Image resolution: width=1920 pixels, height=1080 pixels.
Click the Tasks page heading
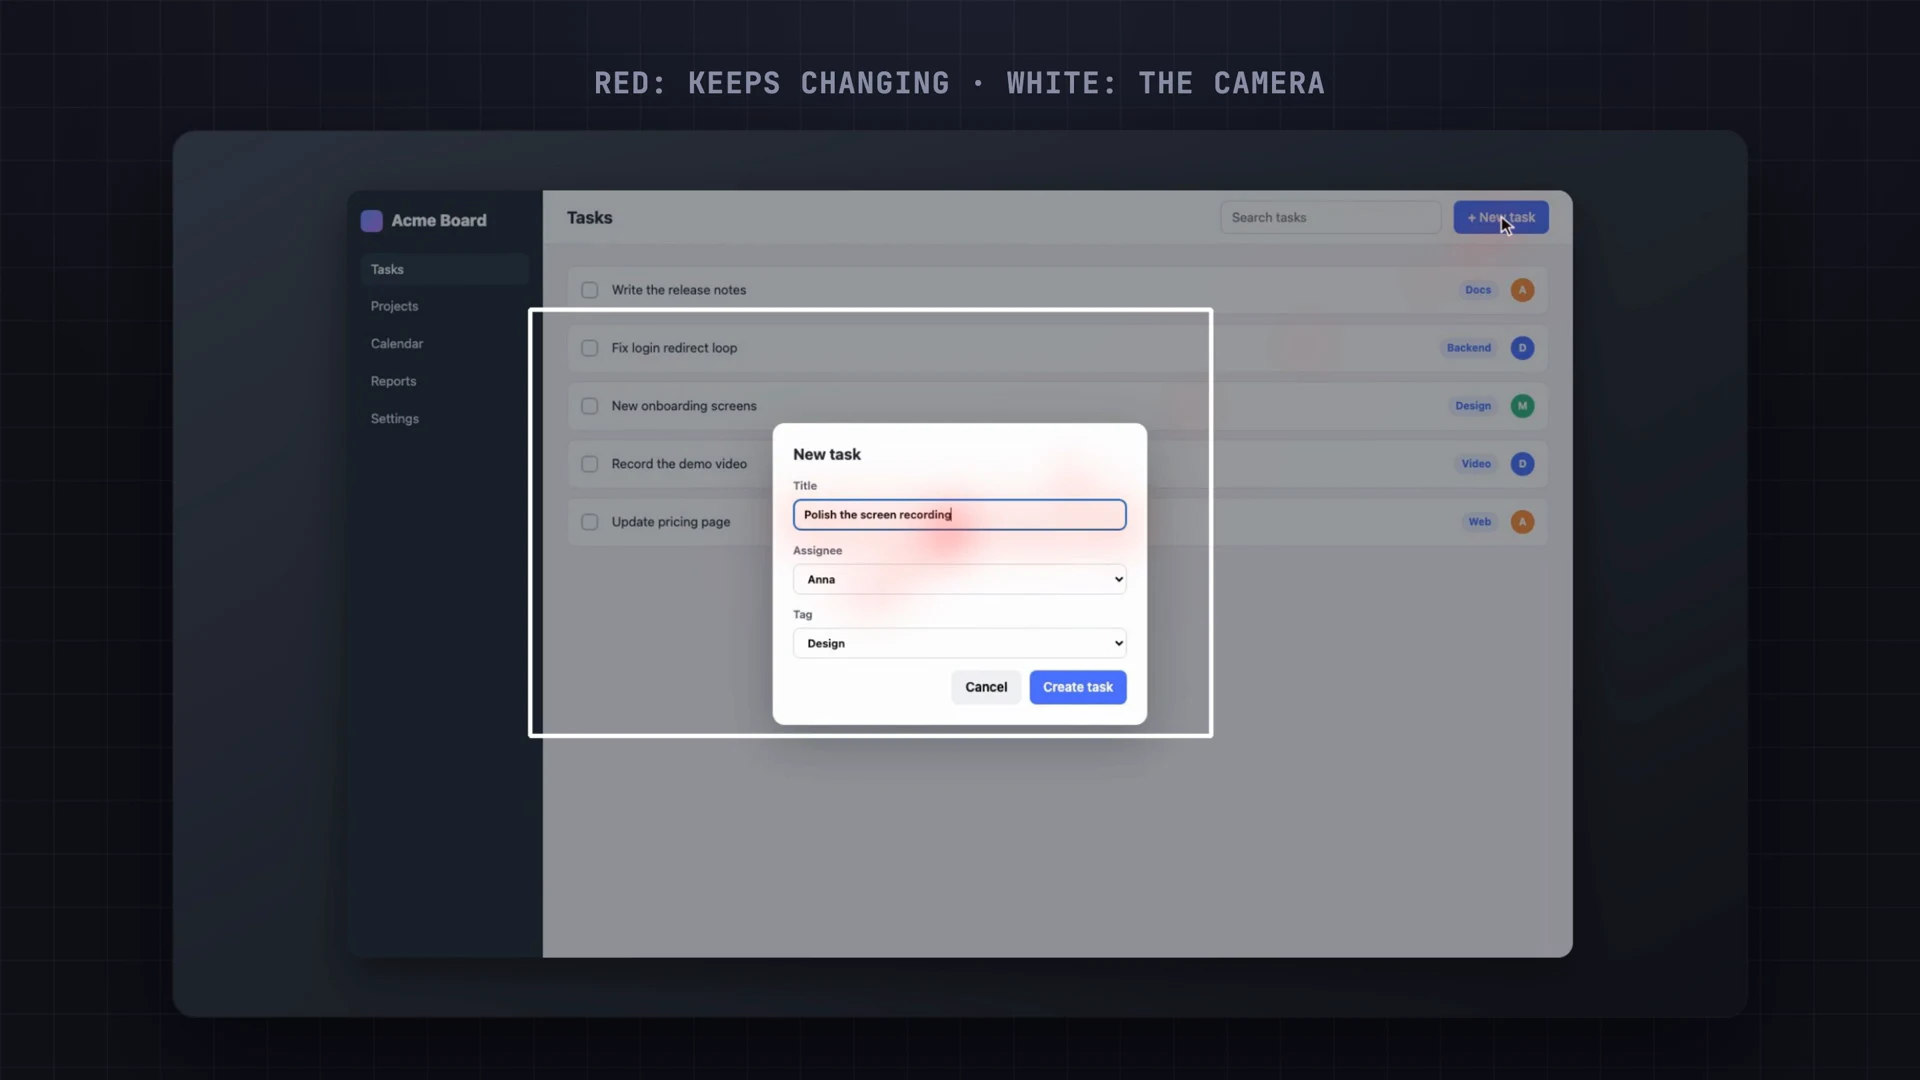[590, 218]
